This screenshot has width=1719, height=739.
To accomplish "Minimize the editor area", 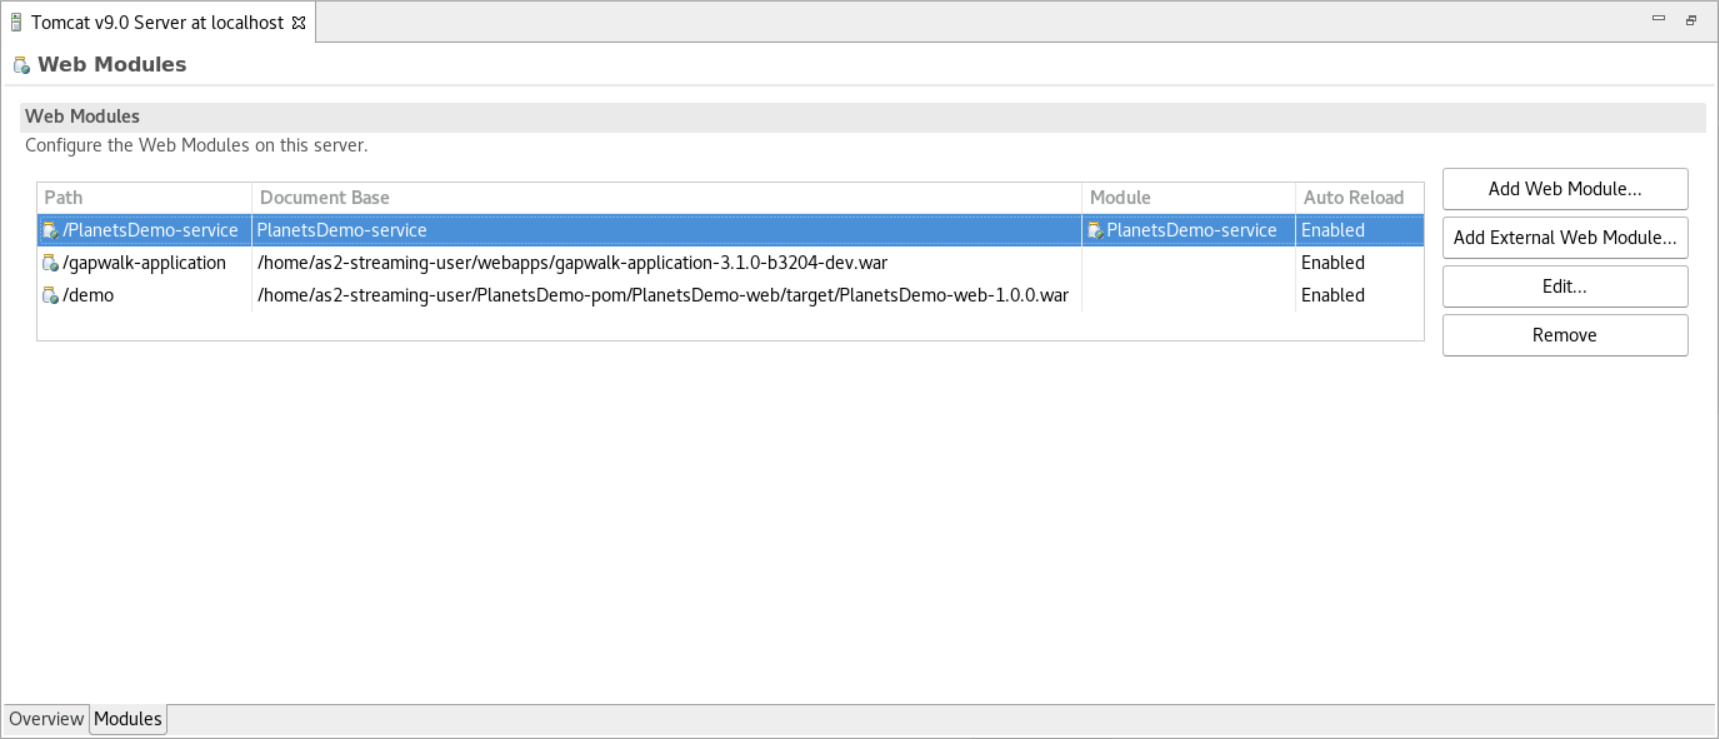I will click(1658, 19).
